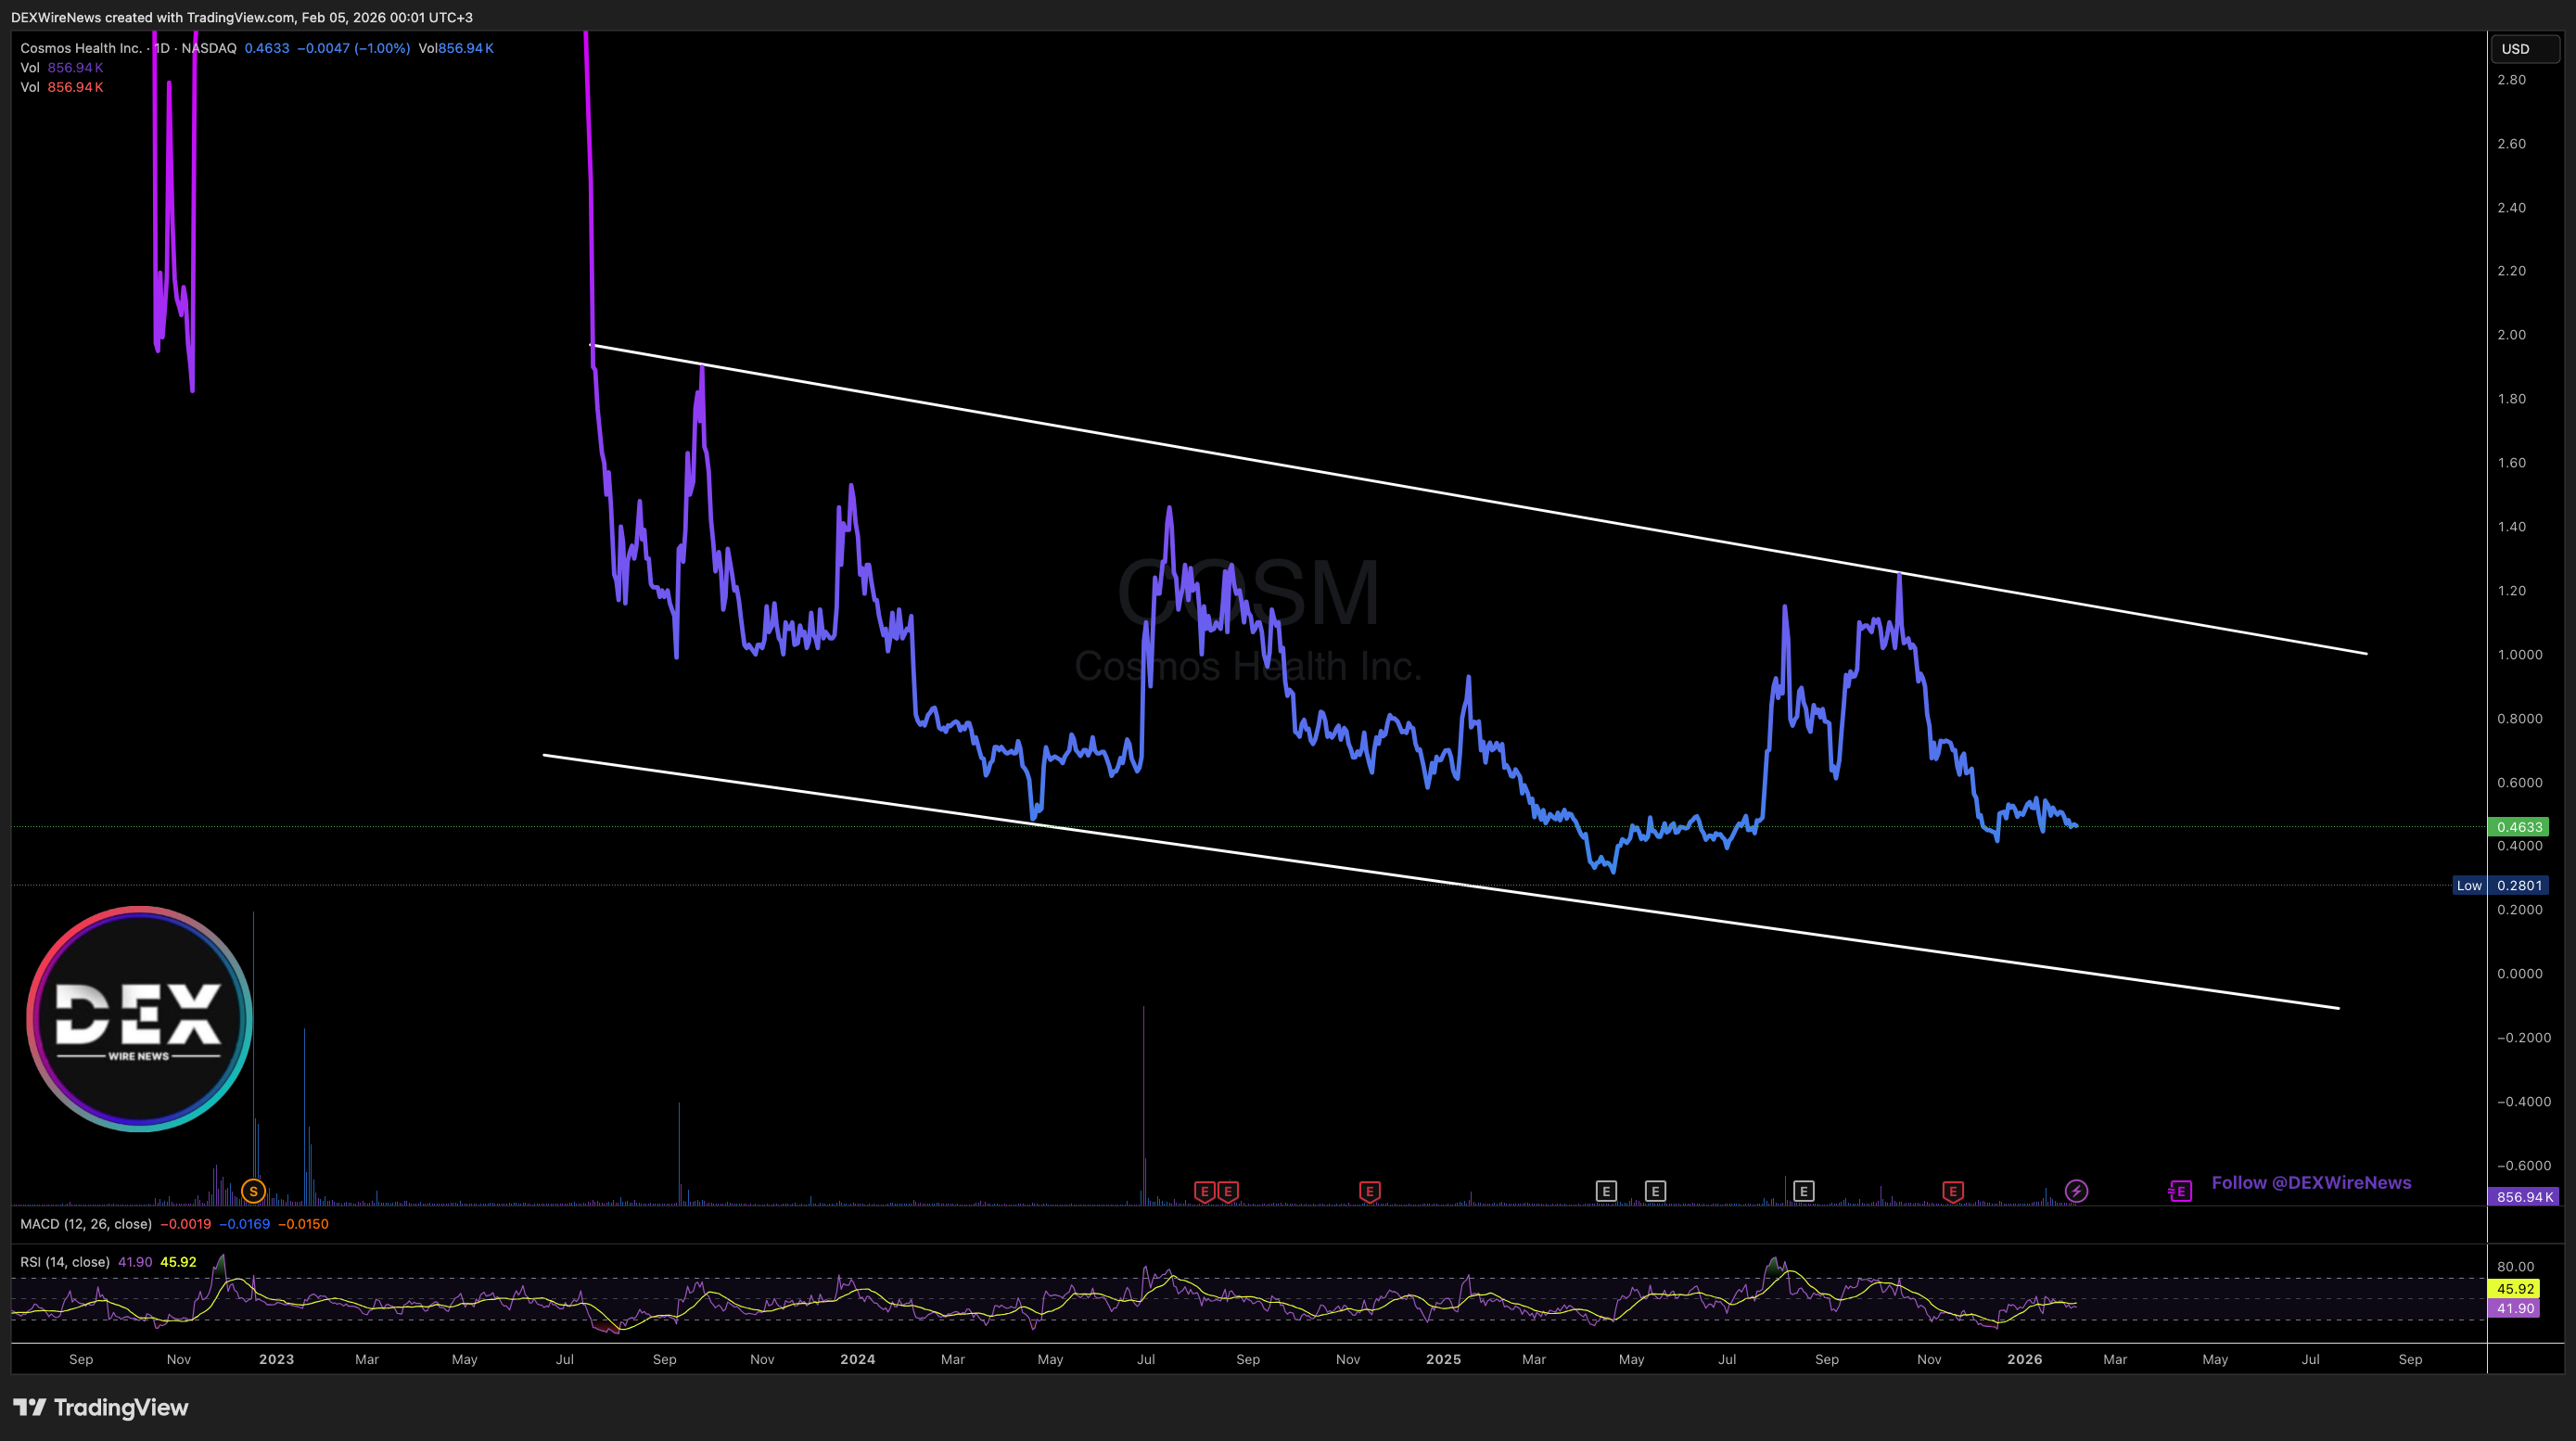Image resolution: width=2576 pixels, height=1441 pixels.
Task: Click the TradingView logo at bottom left
Action: click(x=101, y=1407)
